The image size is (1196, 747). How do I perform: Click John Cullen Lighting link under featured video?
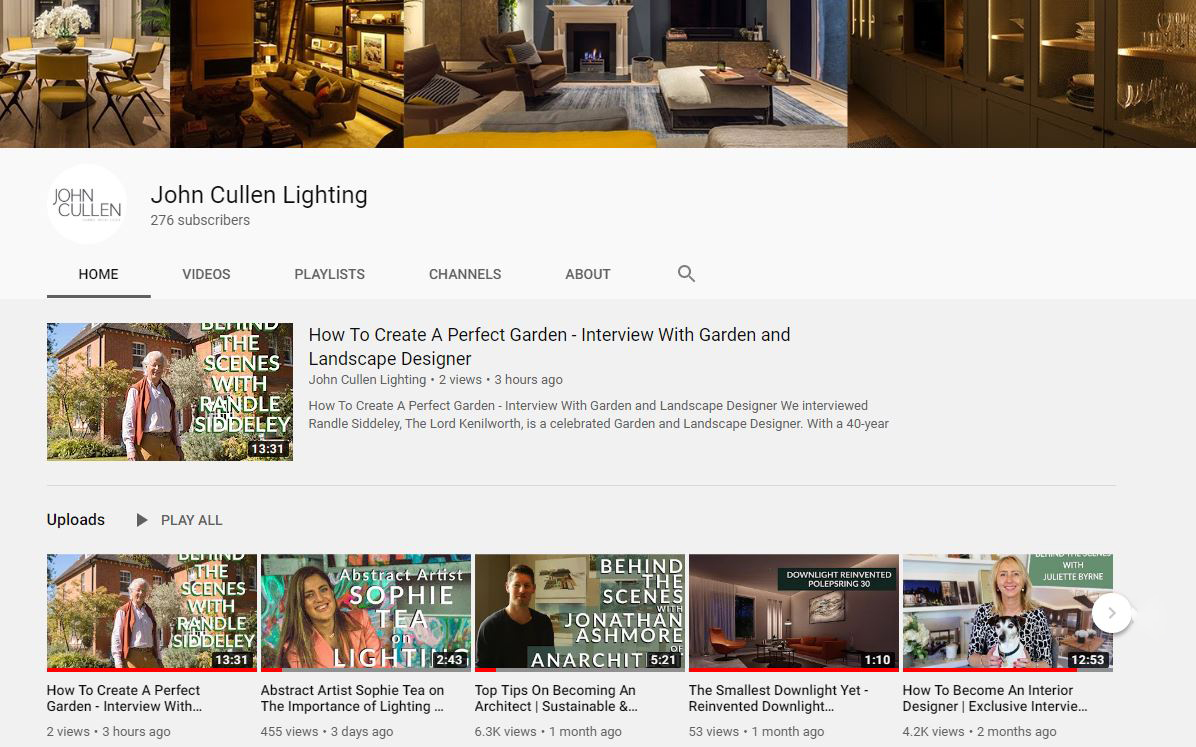coord(367,380)
